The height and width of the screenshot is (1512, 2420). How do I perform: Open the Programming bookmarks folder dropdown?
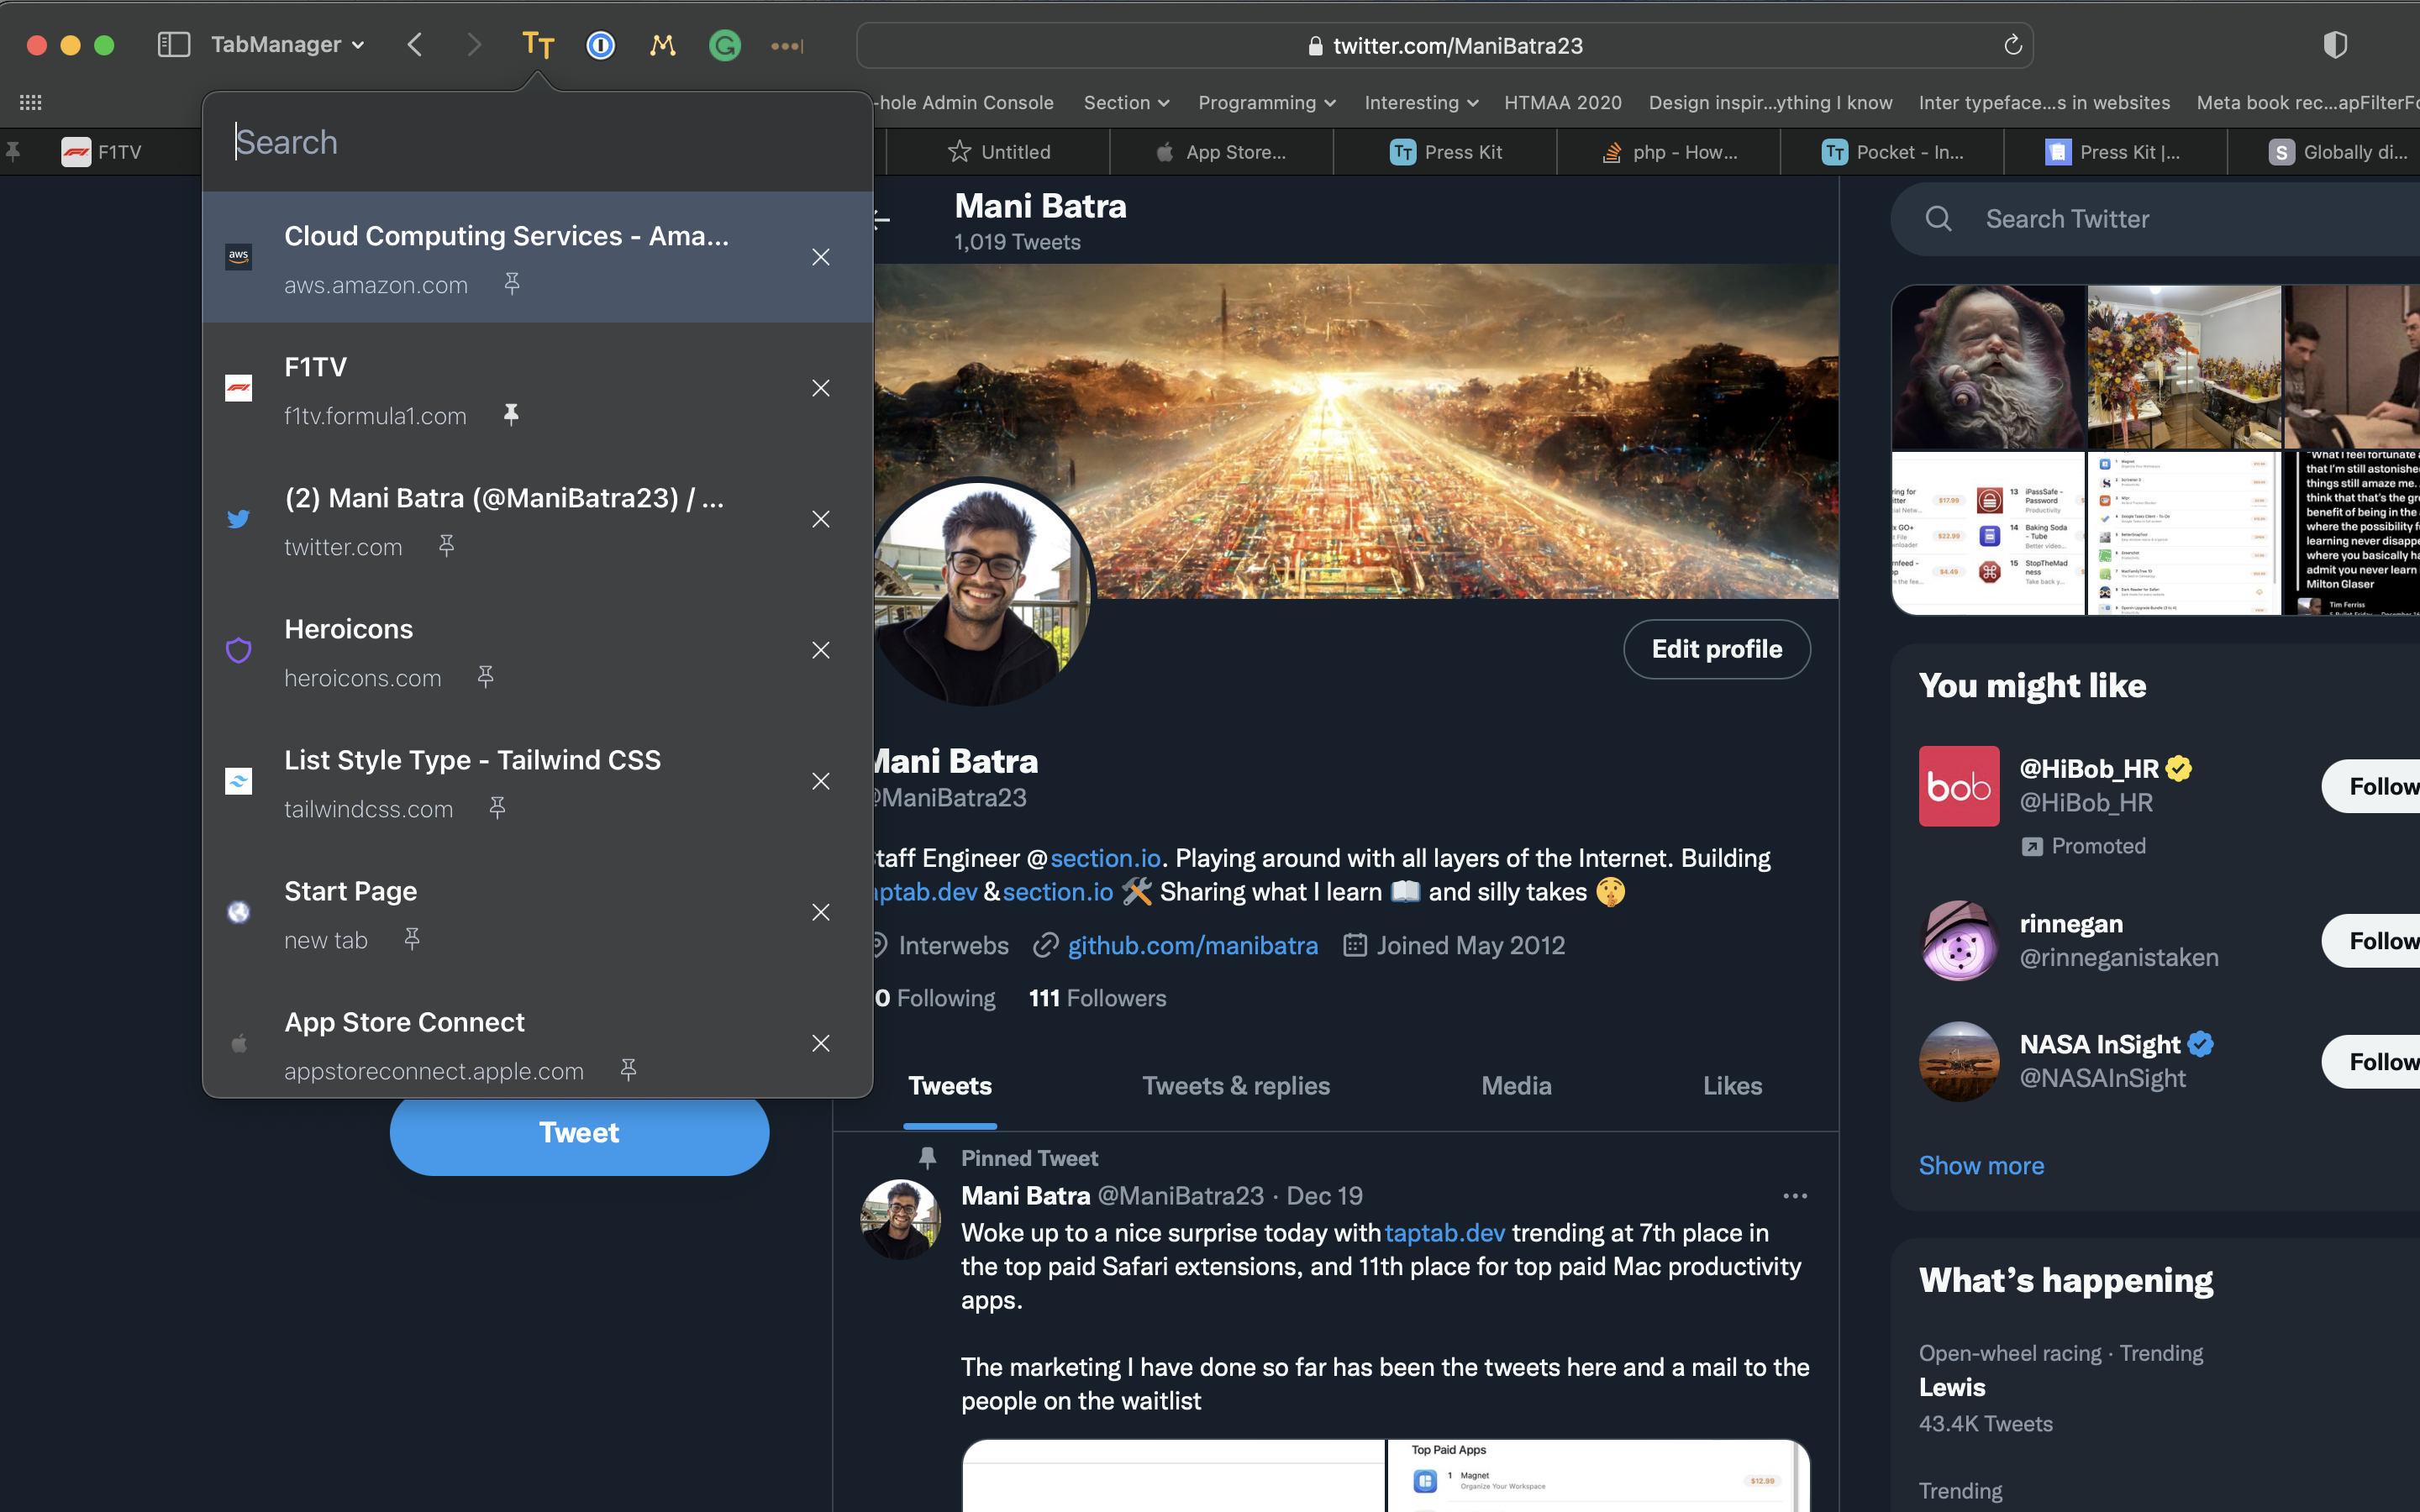coord(1266,102)
